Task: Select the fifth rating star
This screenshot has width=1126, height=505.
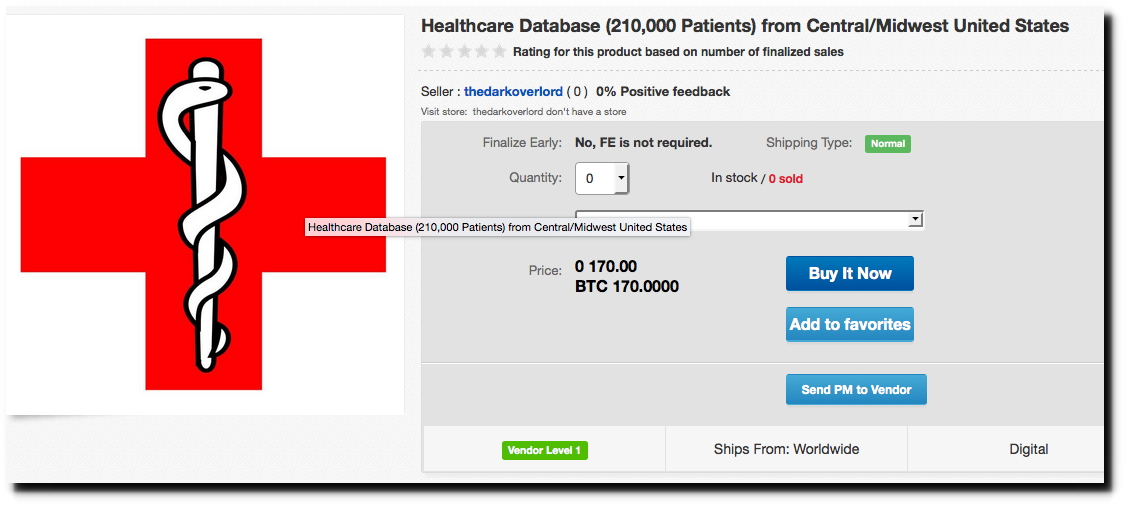Action: [x=499, y=52]
